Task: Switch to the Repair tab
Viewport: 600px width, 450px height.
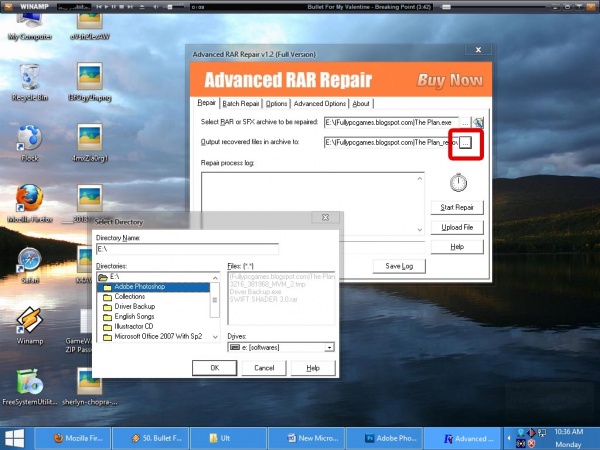Action: (207, 103)
